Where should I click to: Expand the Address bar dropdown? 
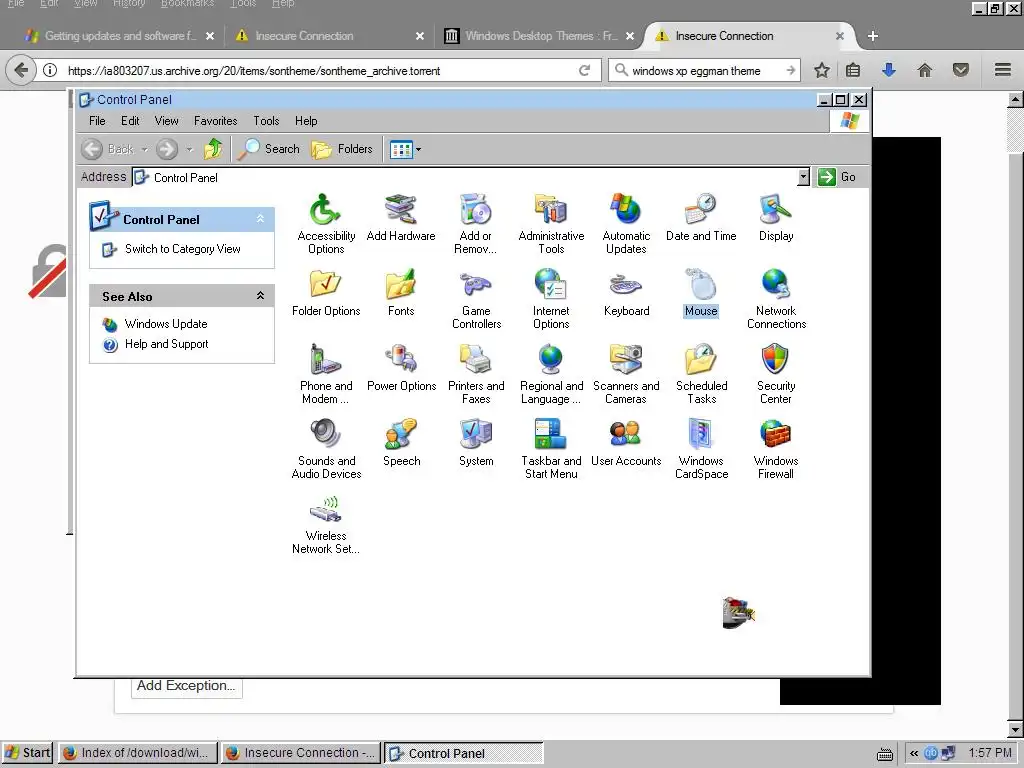pyautogui.click(x=803, y=177)
